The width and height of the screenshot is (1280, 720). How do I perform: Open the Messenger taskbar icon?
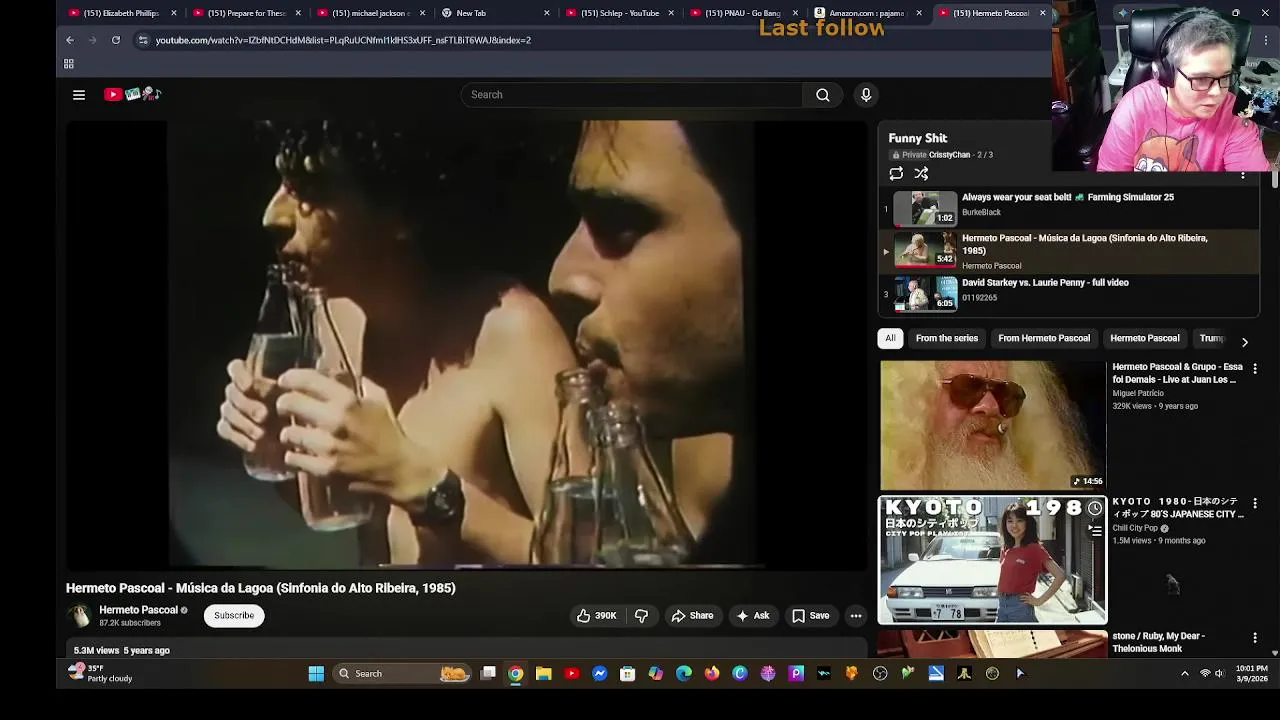(x=600, y=674)
